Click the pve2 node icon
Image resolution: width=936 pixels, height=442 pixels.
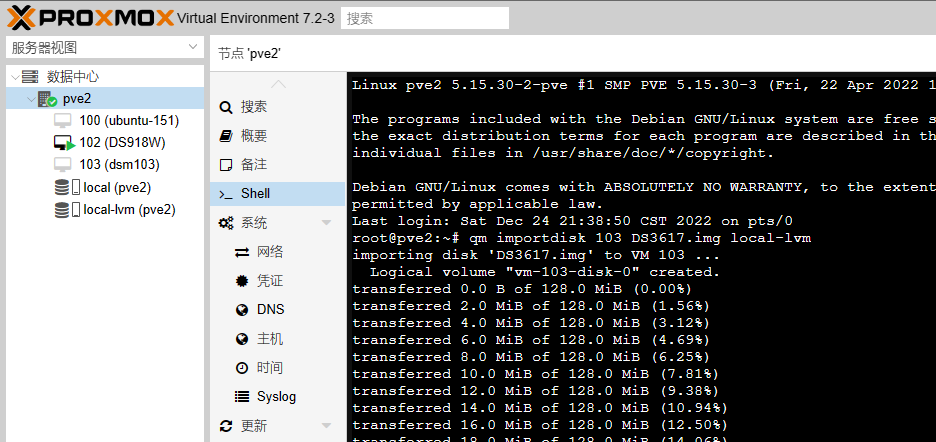tap(47, 99)
